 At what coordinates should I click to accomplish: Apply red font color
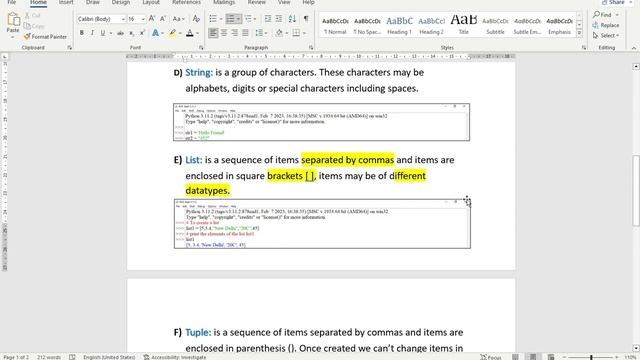click(x=189, y=33)
